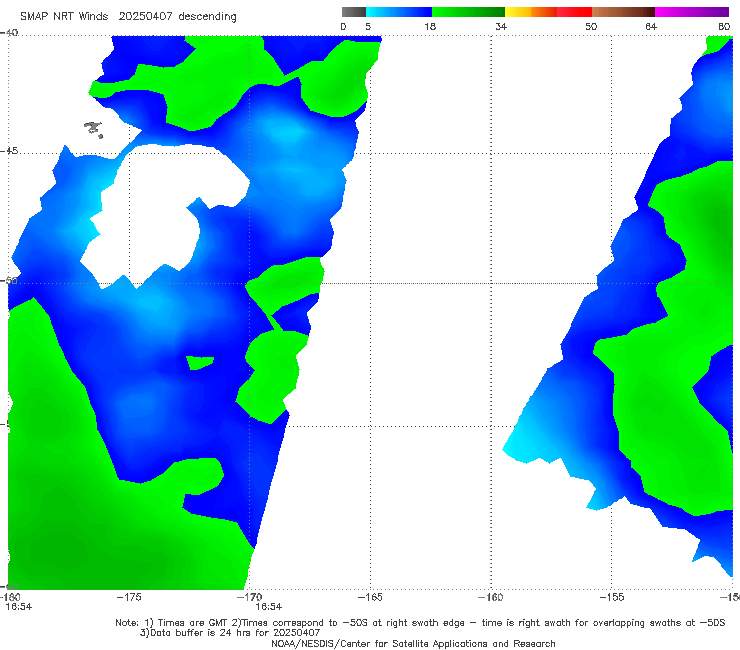Screen dimensions: 740x650
Task: Pick the blue 5–18 segment of the color bar
Action: (x=399, y=12)
